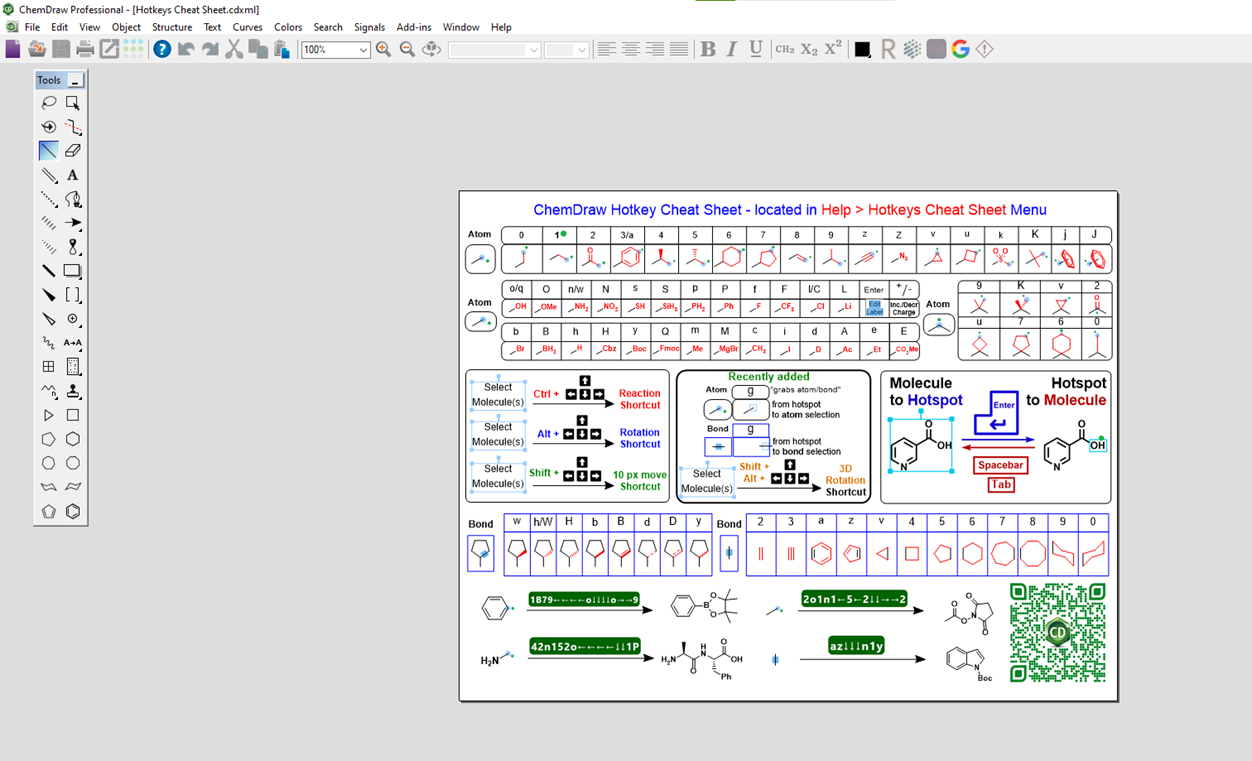Select the Acyclic Chain tool
Viewport: 1252px width, 761px height.
pos(48,391)
